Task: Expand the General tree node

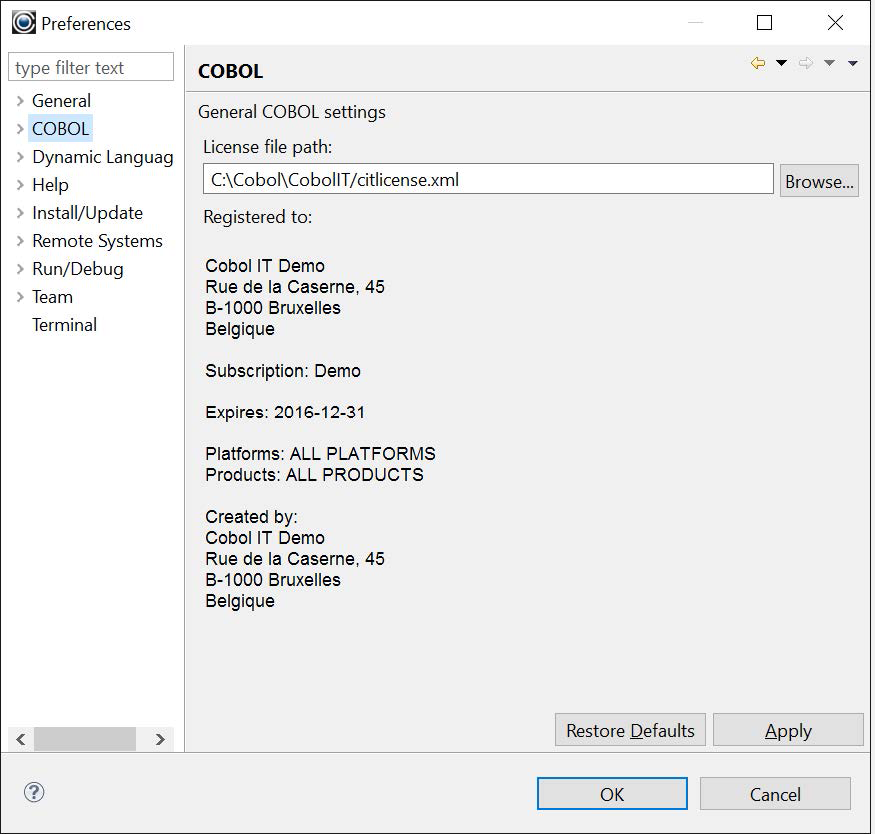Action: tap(20, 101)
